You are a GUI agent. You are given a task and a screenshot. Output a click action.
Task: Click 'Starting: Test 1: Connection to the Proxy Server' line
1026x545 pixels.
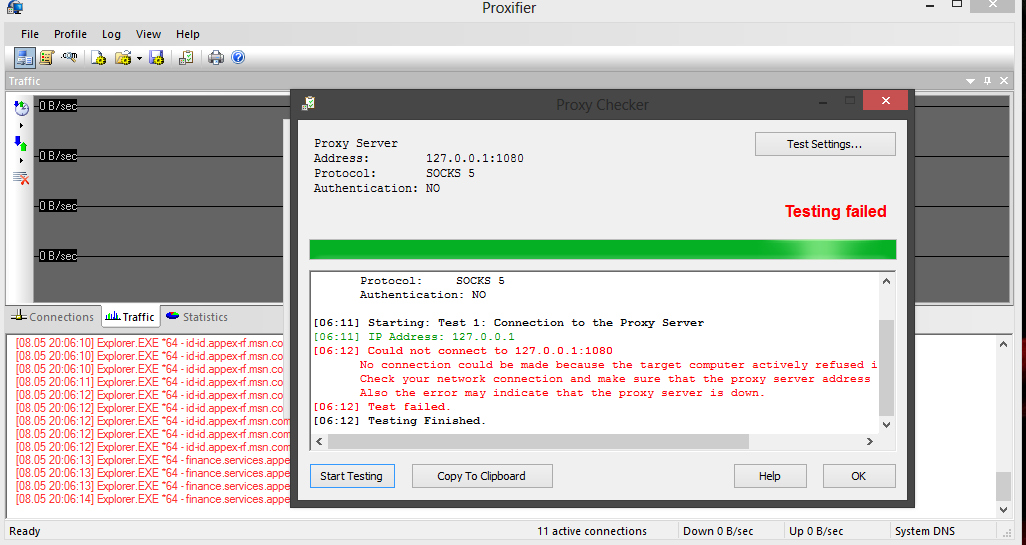509,323
